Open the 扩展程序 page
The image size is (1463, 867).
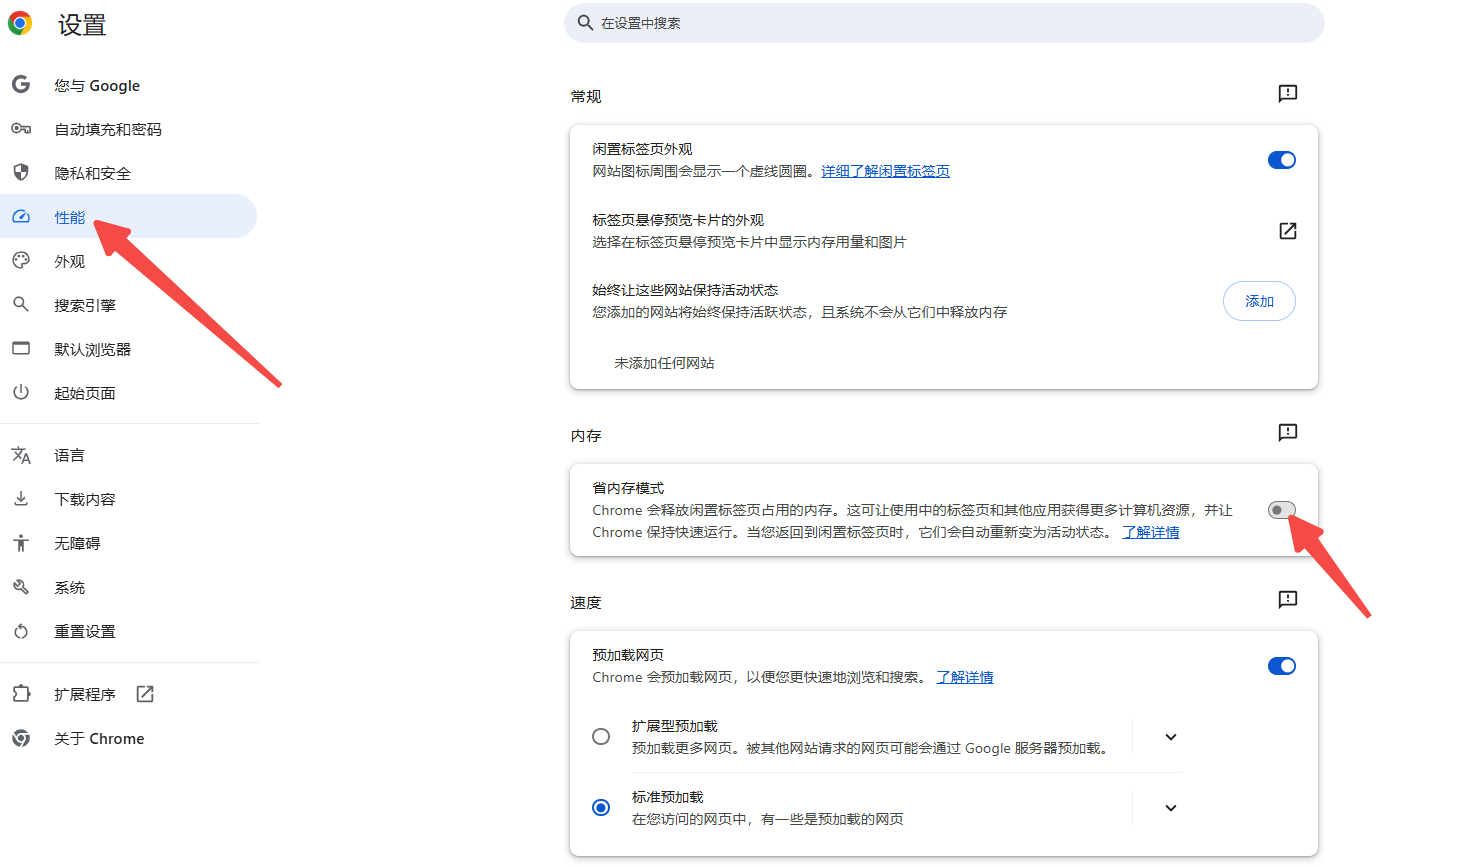point(128,694)
